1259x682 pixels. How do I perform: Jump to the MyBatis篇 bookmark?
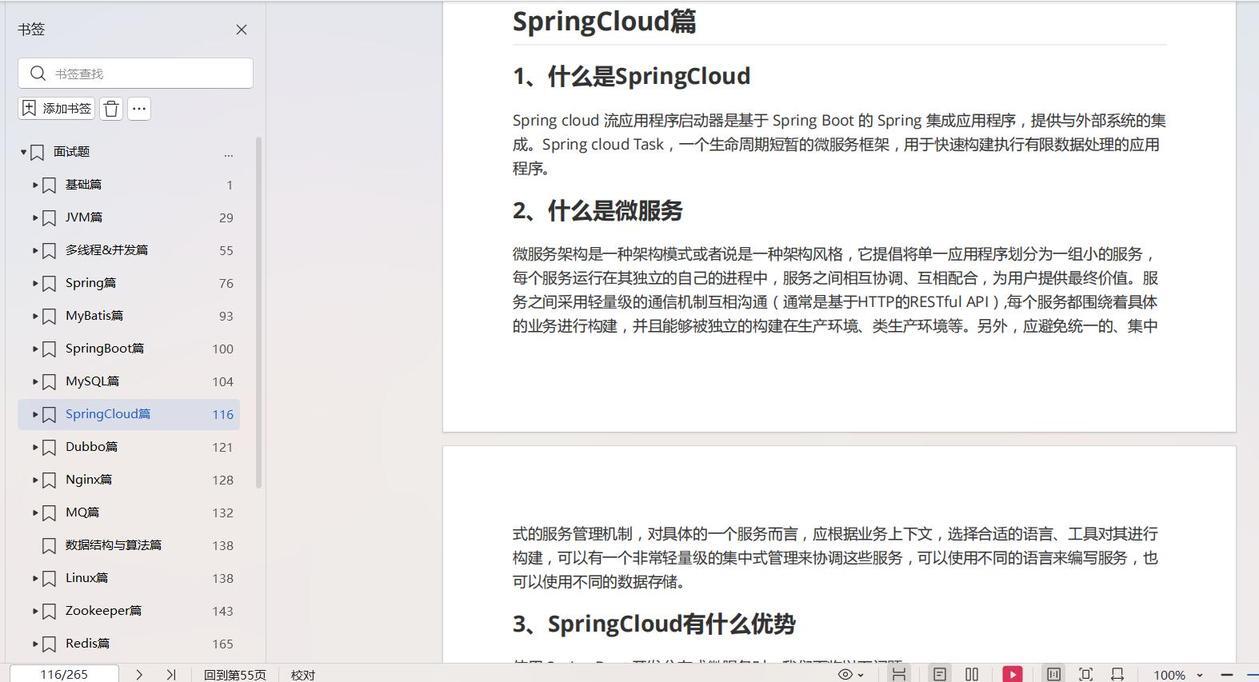94,316
